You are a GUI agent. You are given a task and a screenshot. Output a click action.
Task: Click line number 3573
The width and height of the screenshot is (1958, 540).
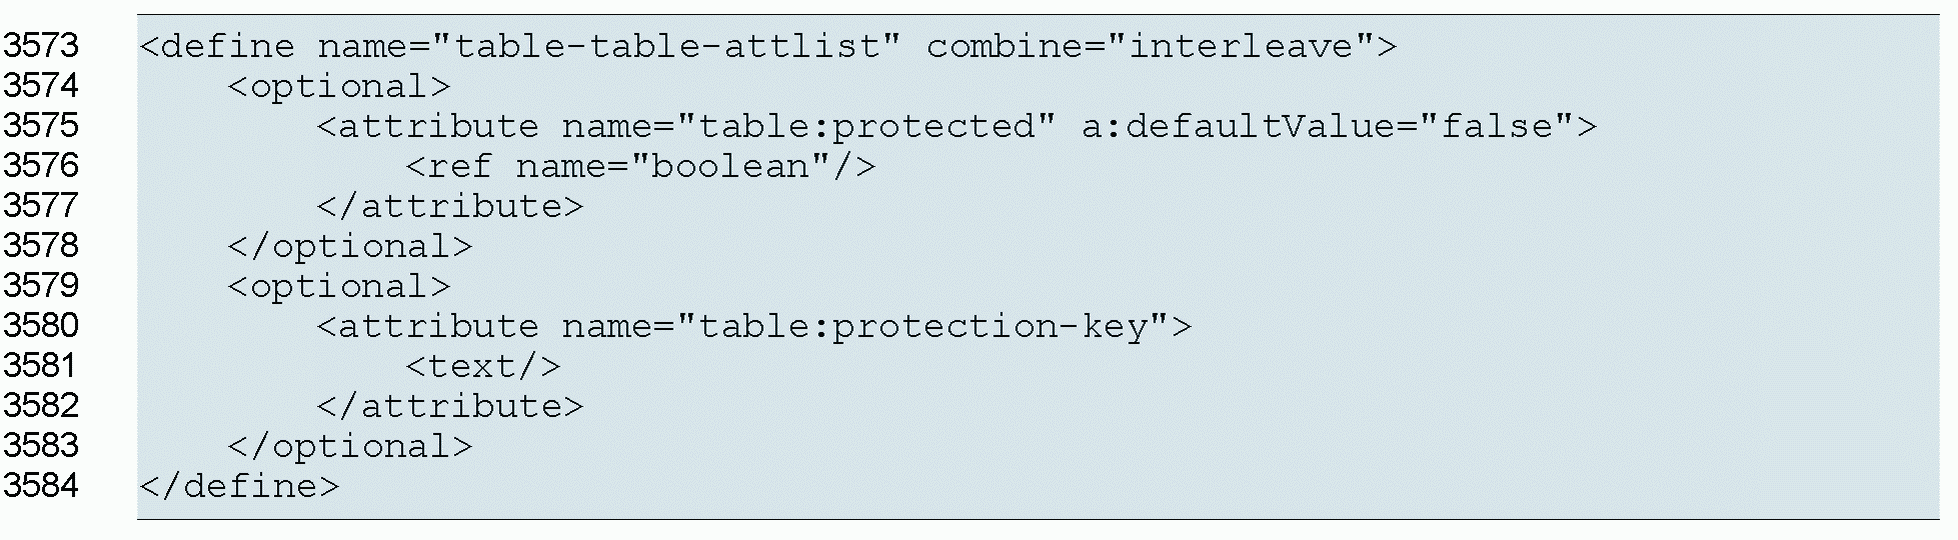pyautogui.click(x=41, y=46)
